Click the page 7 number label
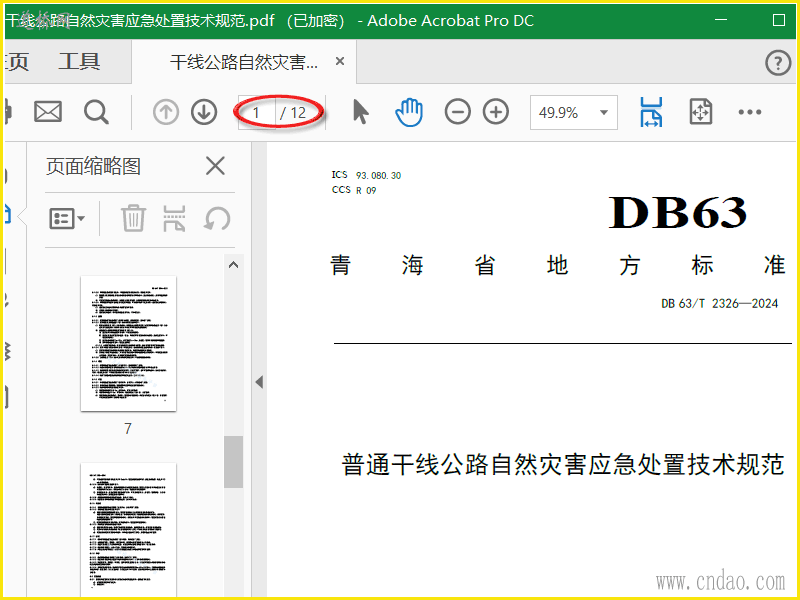This screenshot has height=600, width=800. 128,429
